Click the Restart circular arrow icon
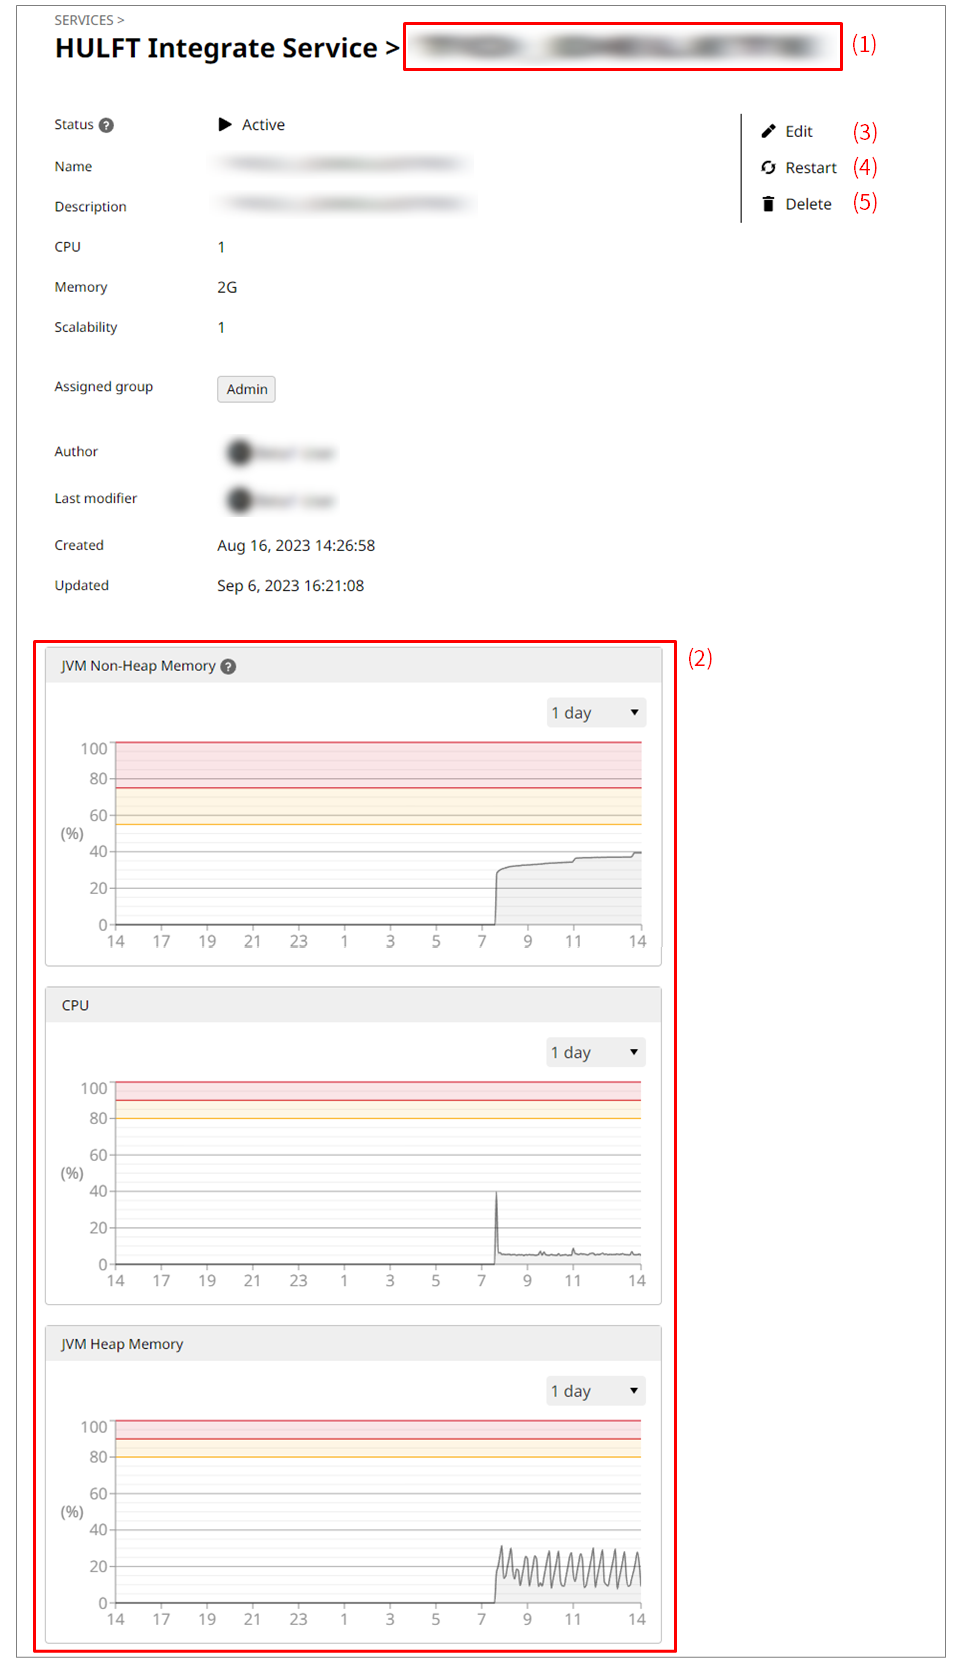This screenshot has height=1663, width=964. point(768,168)
